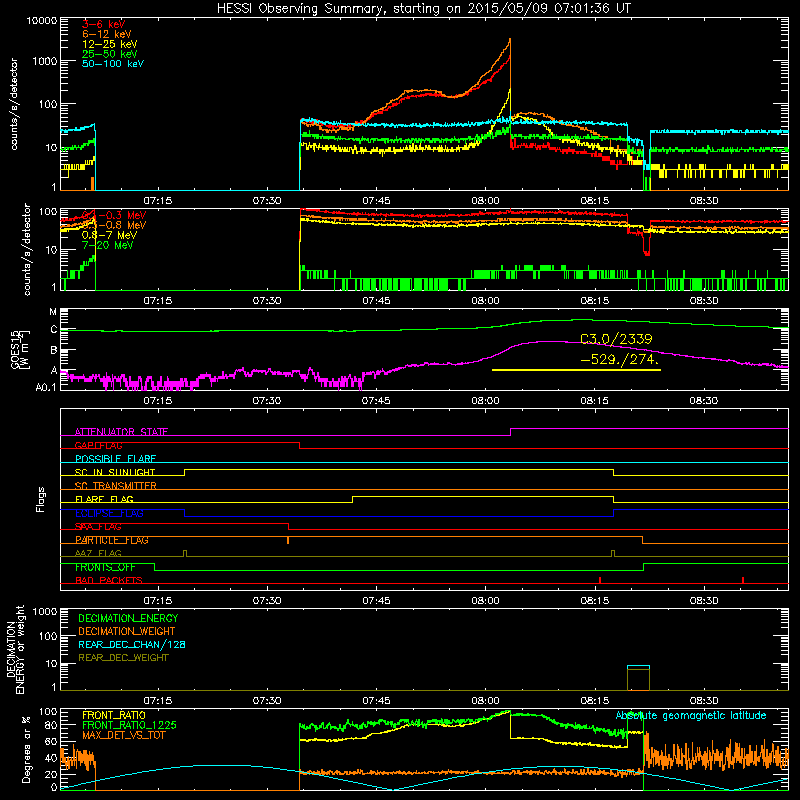This screenshot has height=800, width=800.
Task: Click the POSSIBLE_FLARE flag label
Action: click(115, 459)
